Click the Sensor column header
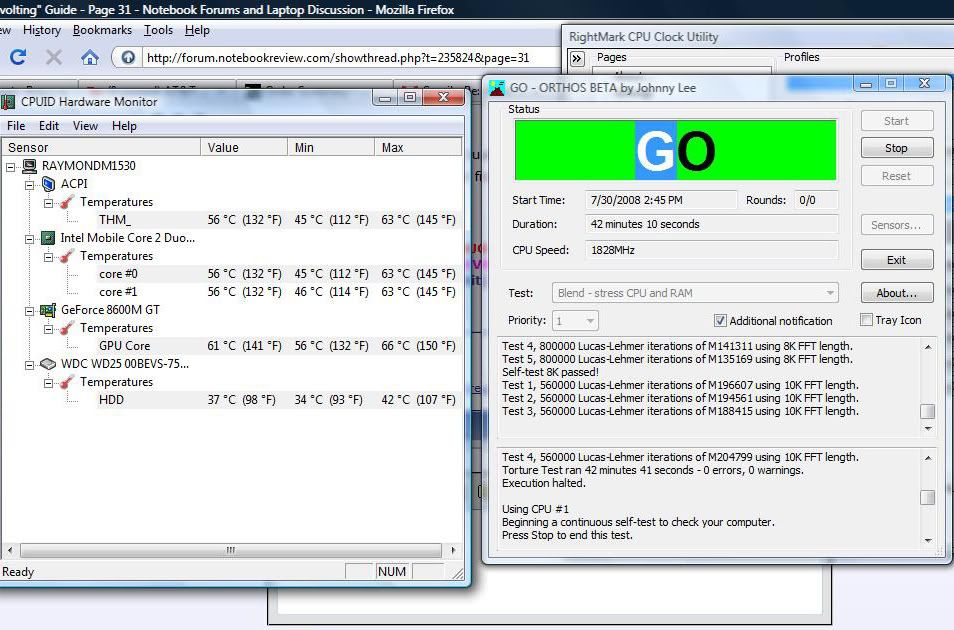The width and height of the screenshot is (954, 630). (102, 147)
